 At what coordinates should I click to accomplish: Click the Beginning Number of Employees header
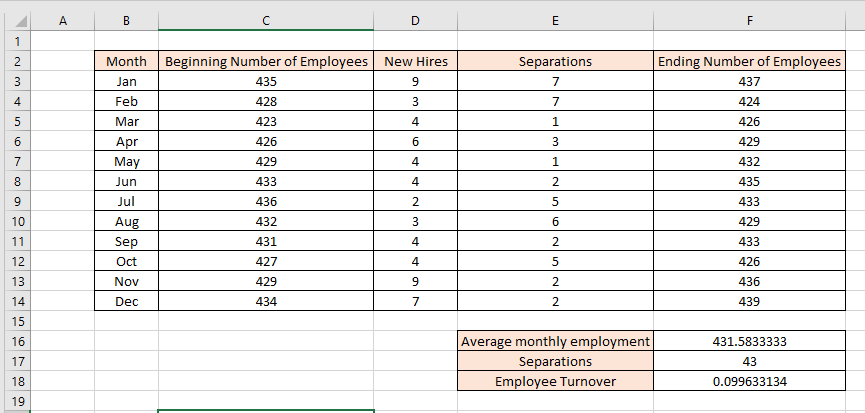pos(266,61)
